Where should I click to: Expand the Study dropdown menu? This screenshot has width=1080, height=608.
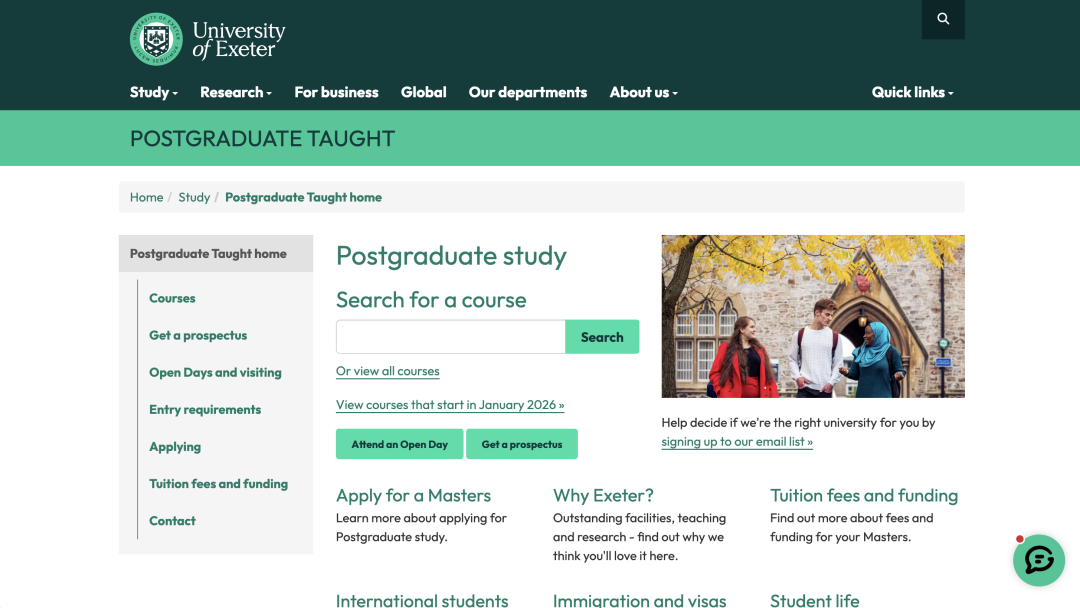click(x=153, y=92)
